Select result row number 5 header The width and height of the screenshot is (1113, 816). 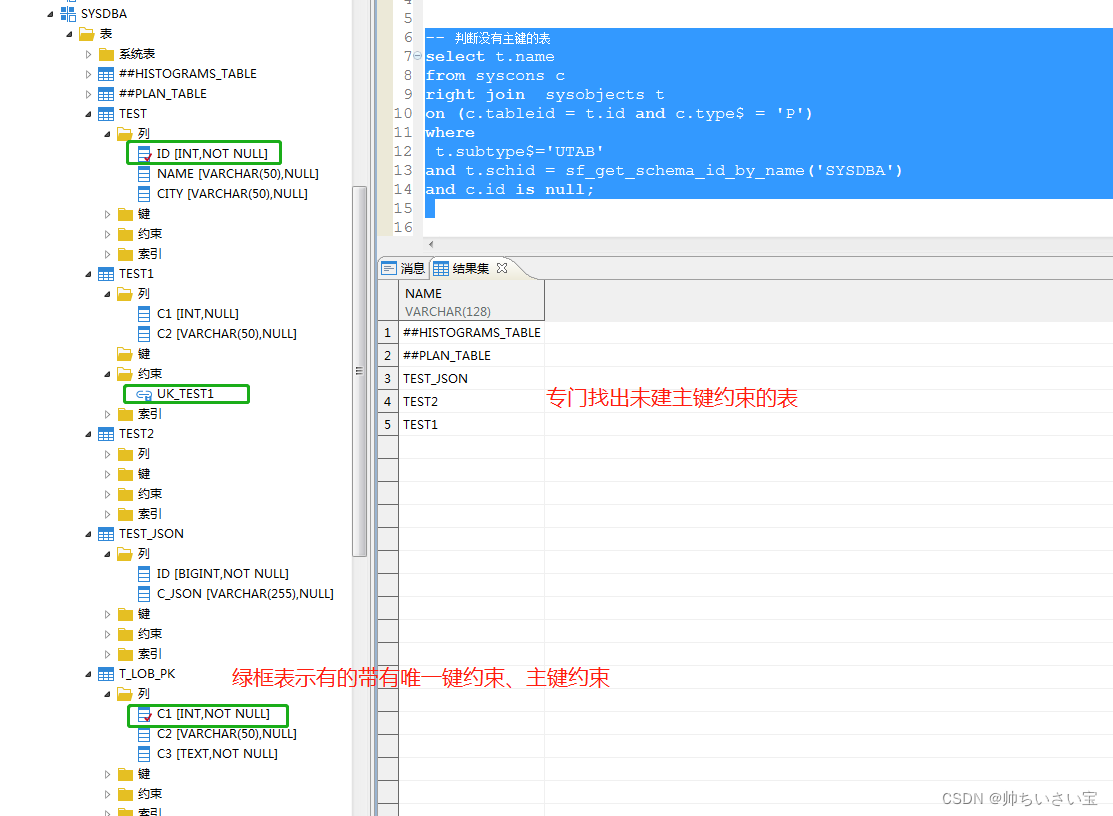[x=388, y=425]
